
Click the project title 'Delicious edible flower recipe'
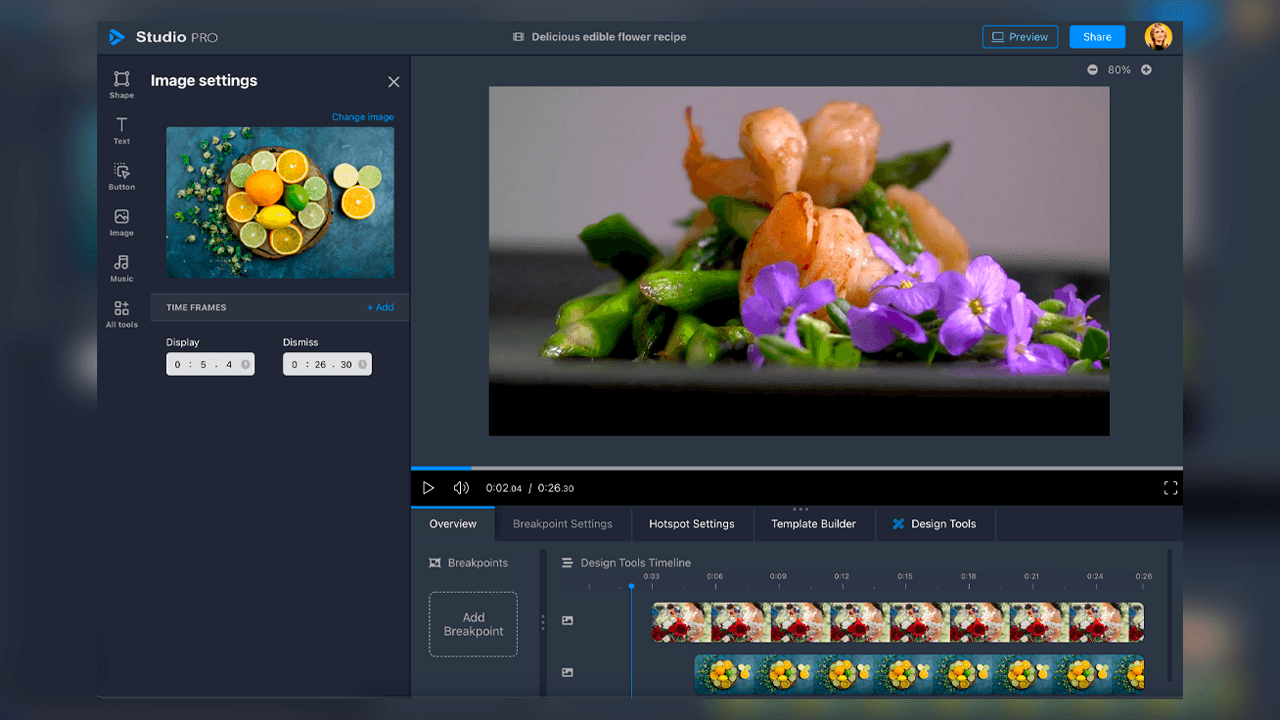click(609, 37)
